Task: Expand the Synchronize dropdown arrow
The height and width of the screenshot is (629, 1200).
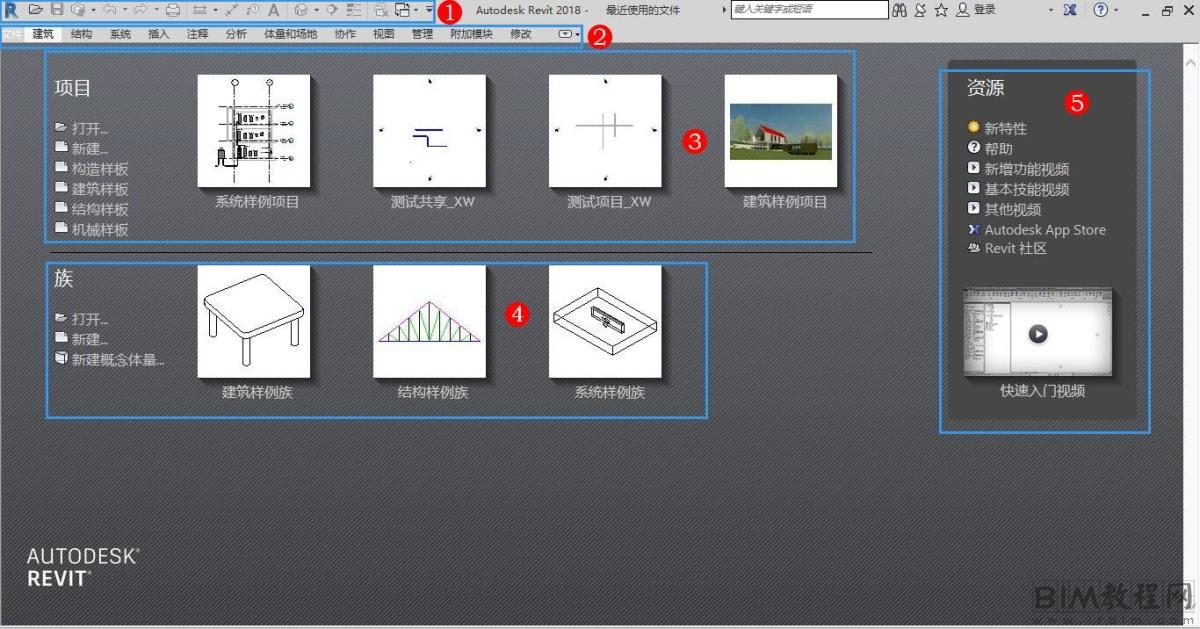Action: 93,10
